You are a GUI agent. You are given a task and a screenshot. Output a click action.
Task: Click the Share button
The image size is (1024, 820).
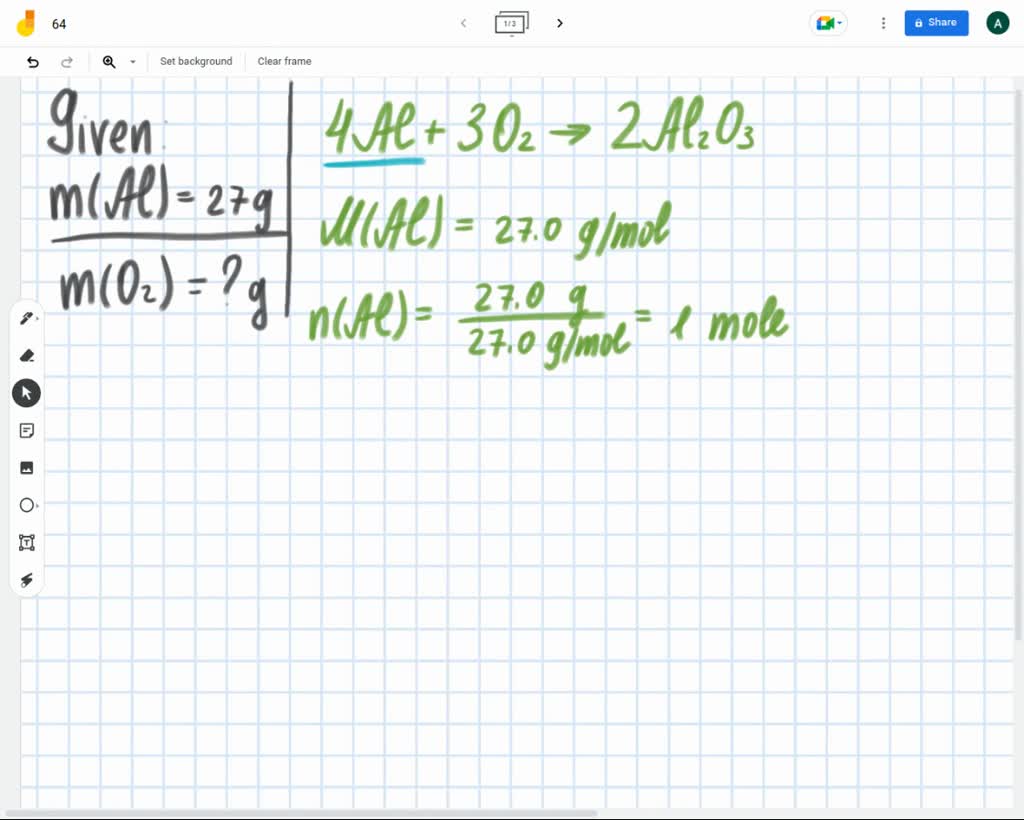point(936,22)
